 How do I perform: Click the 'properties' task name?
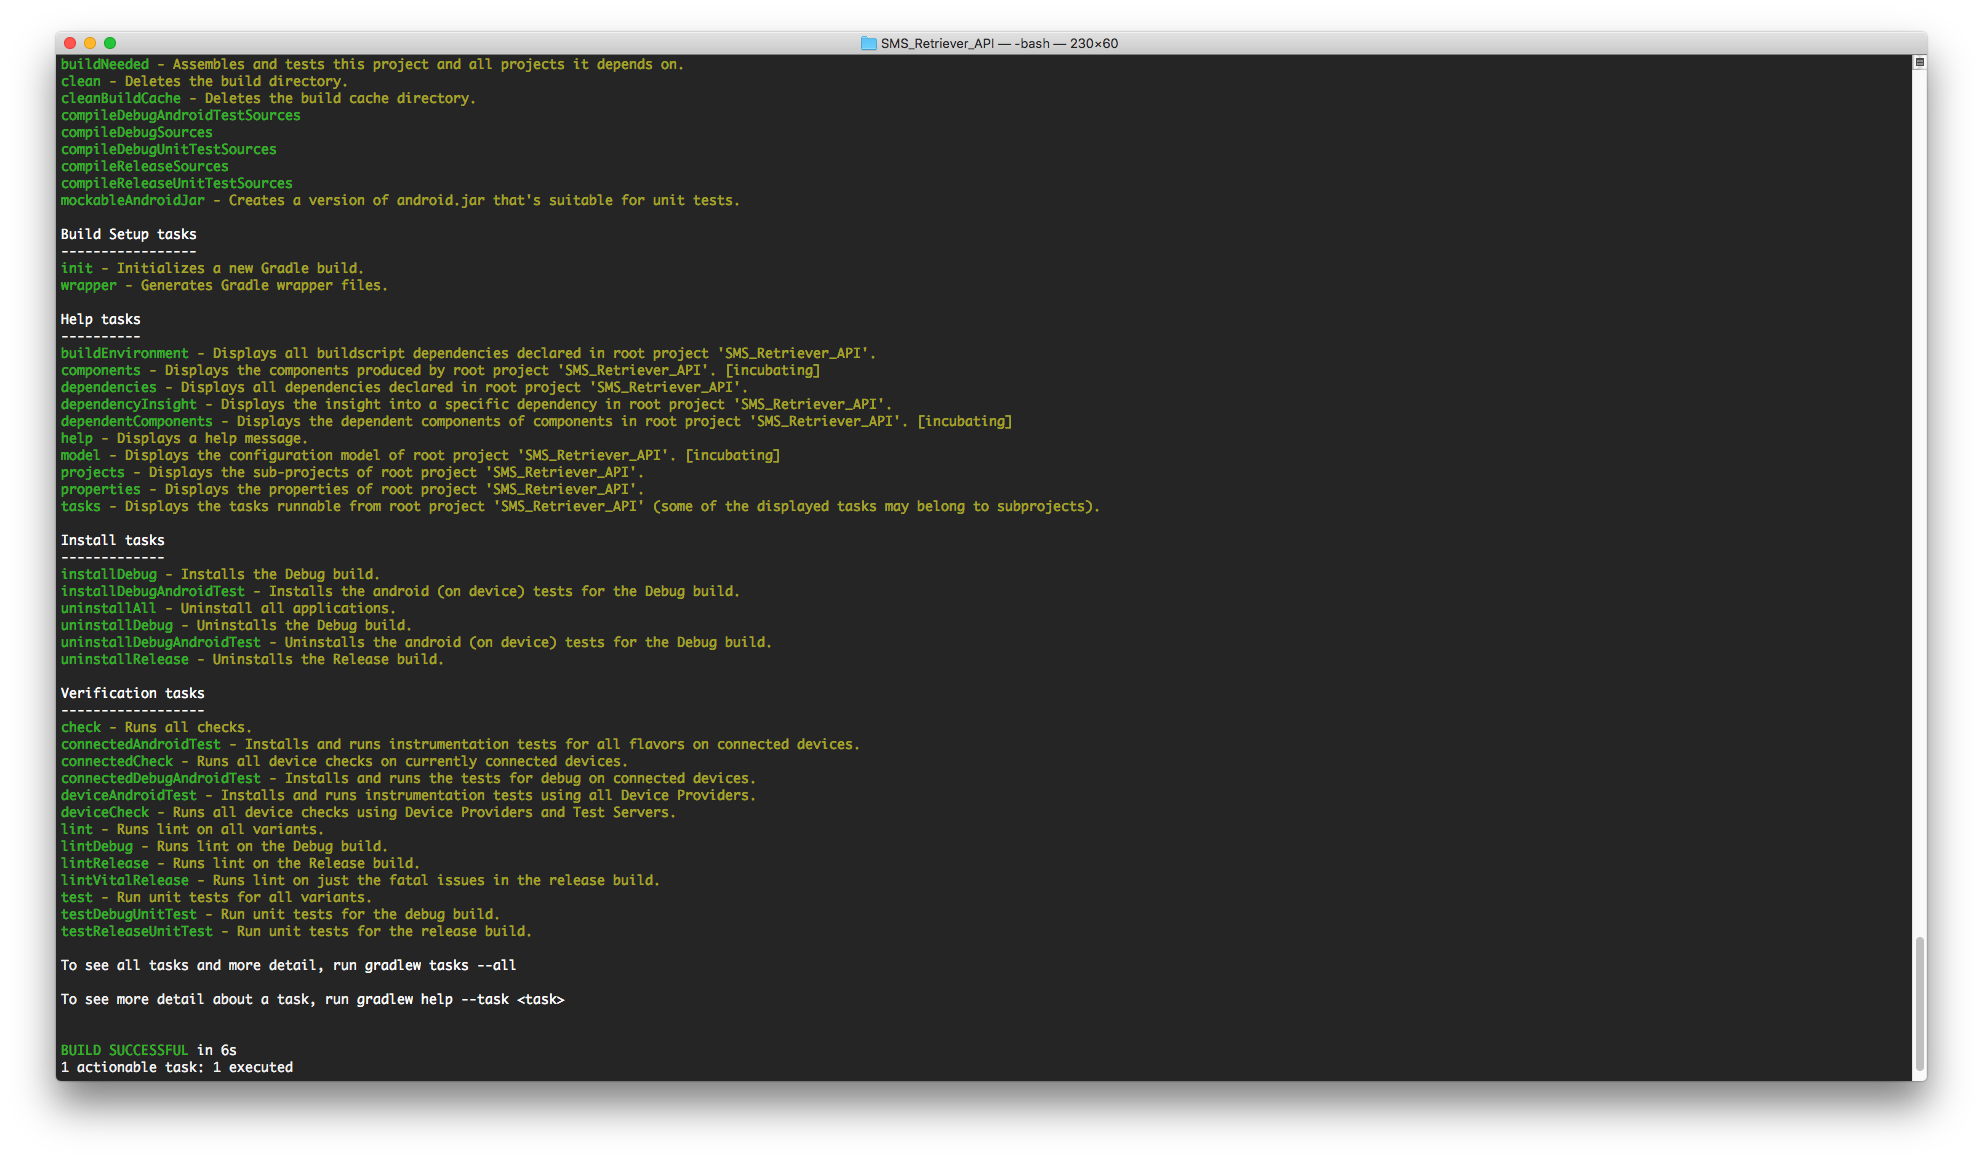(101, 489)
